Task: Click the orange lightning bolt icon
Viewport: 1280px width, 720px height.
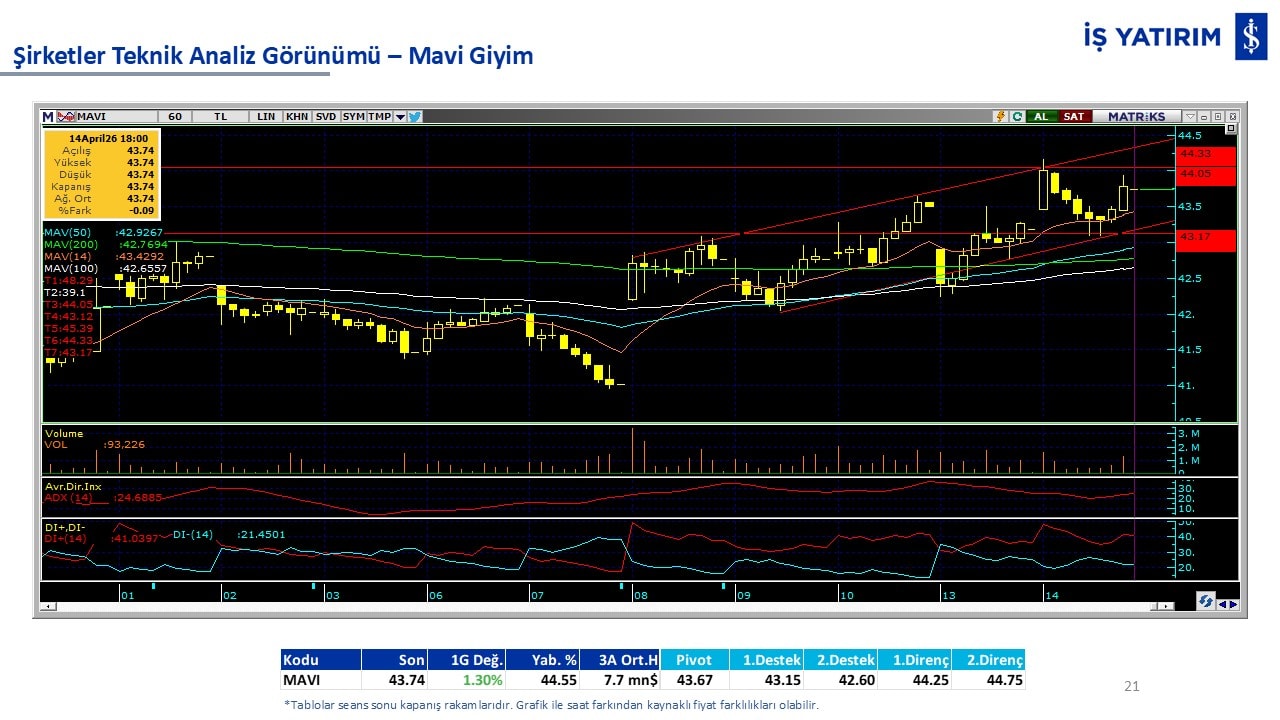Action: [1000, 116]
